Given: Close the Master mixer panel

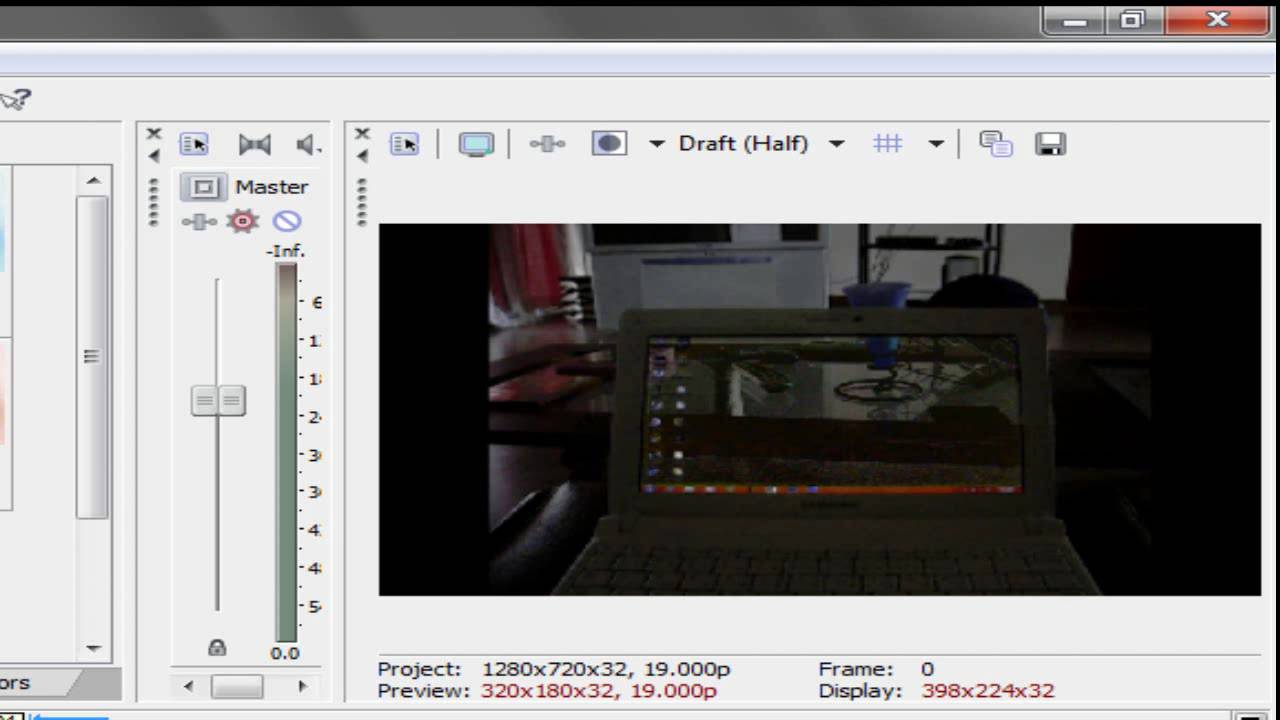Looking at the screenshot, I should pyautogui.click(x=153, y=133).
